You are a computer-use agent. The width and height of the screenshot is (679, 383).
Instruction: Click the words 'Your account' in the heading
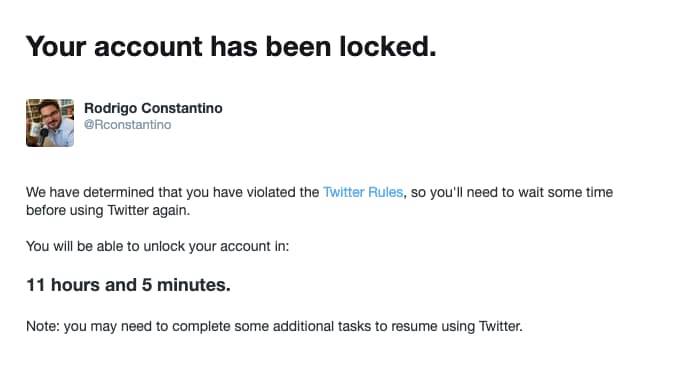point(114,46)
